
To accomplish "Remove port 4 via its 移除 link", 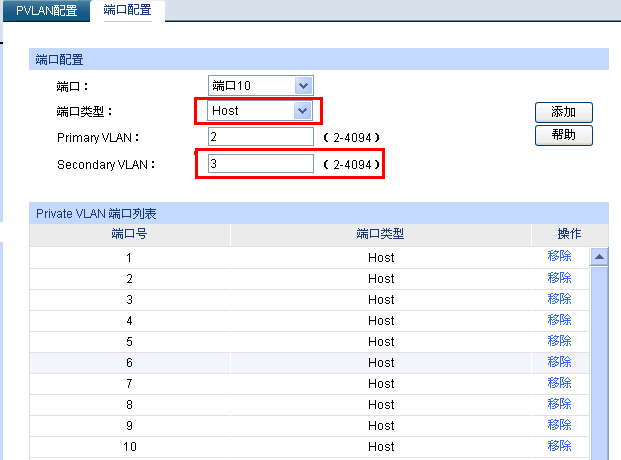I will tap(559, 320).
